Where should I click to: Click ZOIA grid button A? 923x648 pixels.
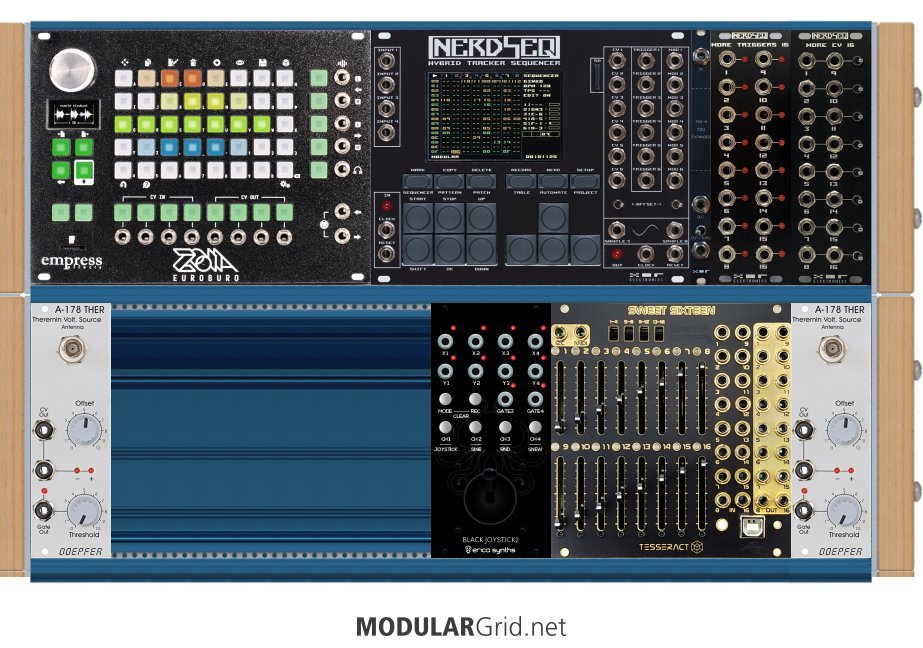coord(123,78)
